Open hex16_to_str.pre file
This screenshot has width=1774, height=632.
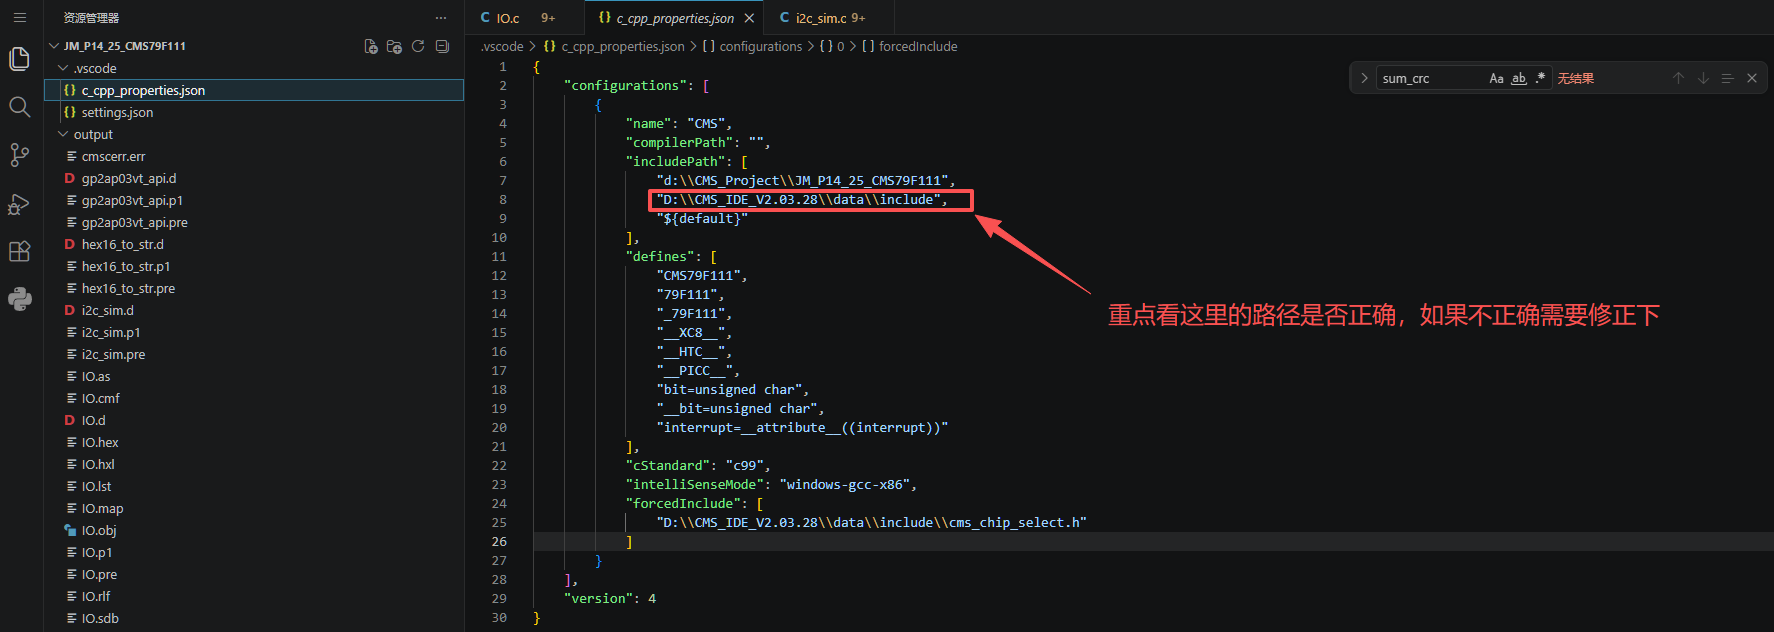tap(255, 288)
